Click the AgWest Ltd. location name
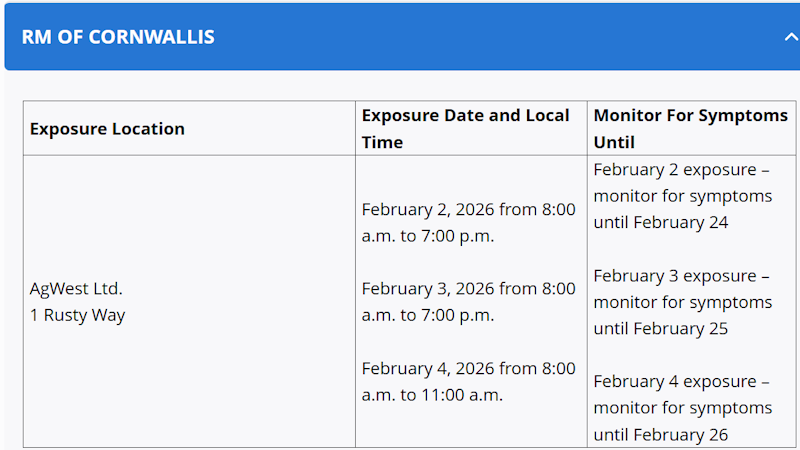 [x=76, y=289]
